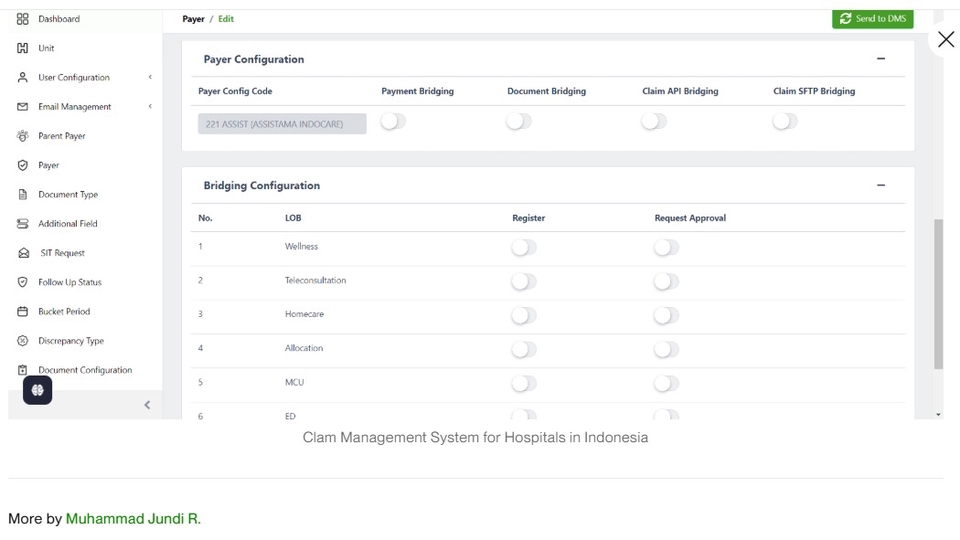Click the Teleconsultation LOB cell

pyautogui.click(x=315, y=280)
